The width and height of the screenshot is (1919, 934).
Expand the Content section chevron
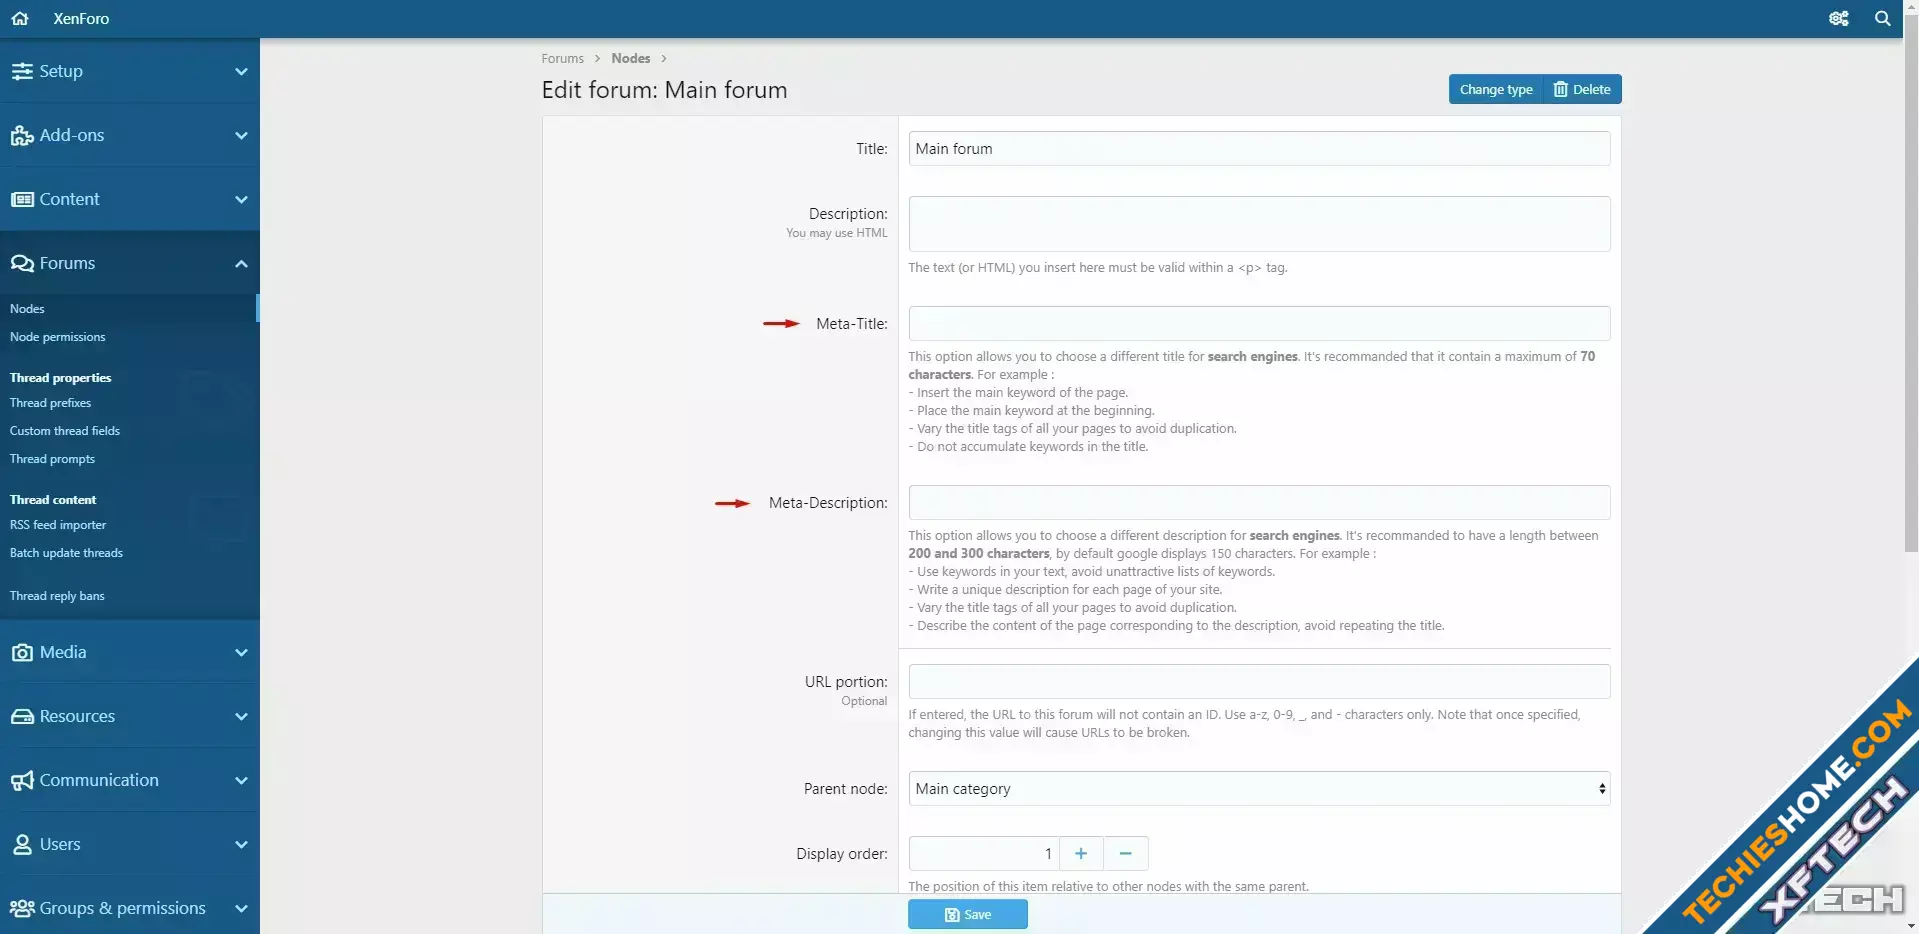241,199
